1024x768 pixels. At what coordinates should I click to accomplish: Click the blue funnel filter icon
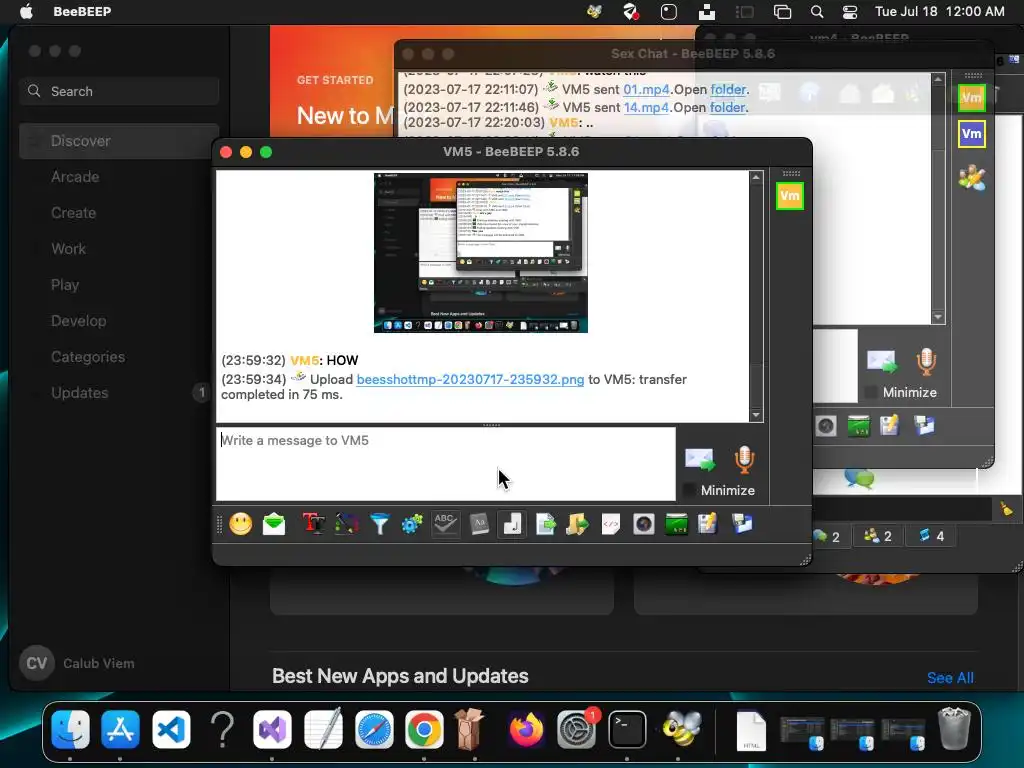(x=379, y=524)
